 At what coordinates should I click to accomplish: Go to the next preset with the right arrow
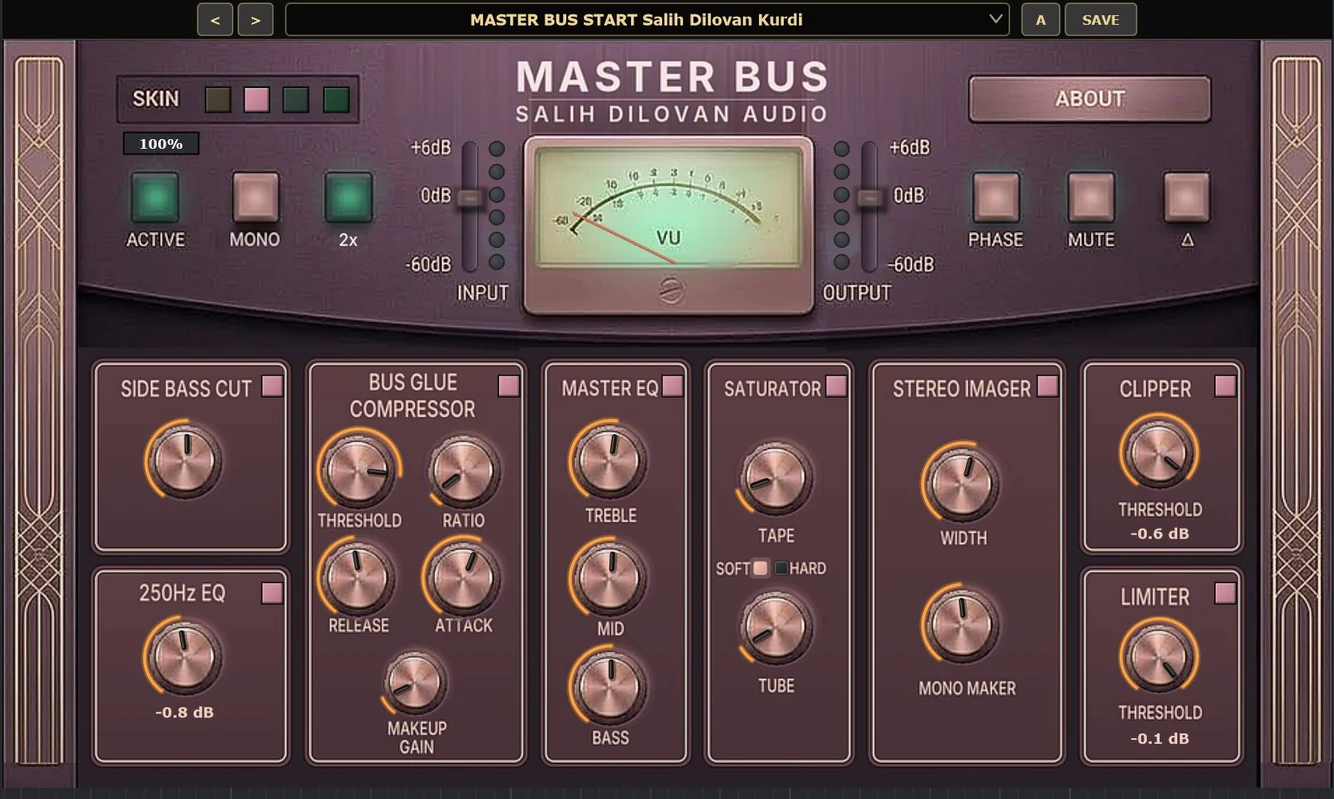tap(256, 19)
